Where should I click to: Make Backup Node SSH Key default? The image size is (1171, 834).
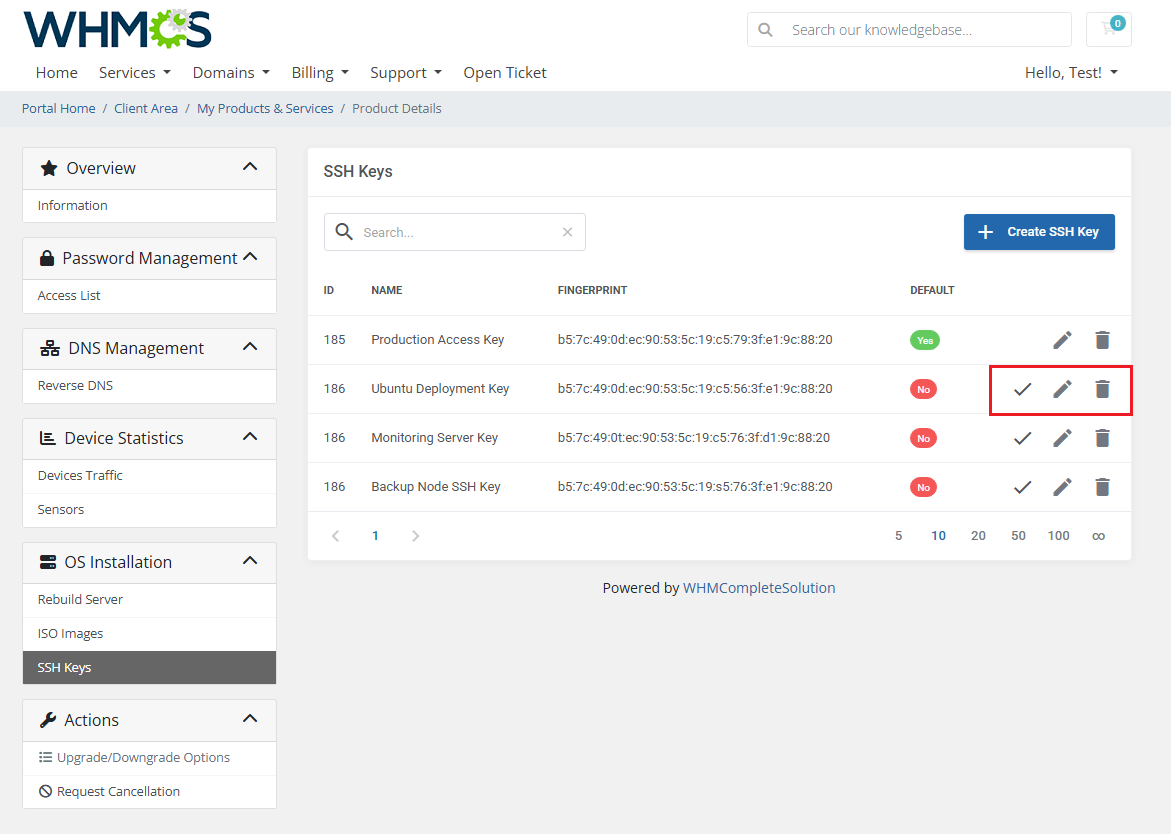[x=1022, y=488]
